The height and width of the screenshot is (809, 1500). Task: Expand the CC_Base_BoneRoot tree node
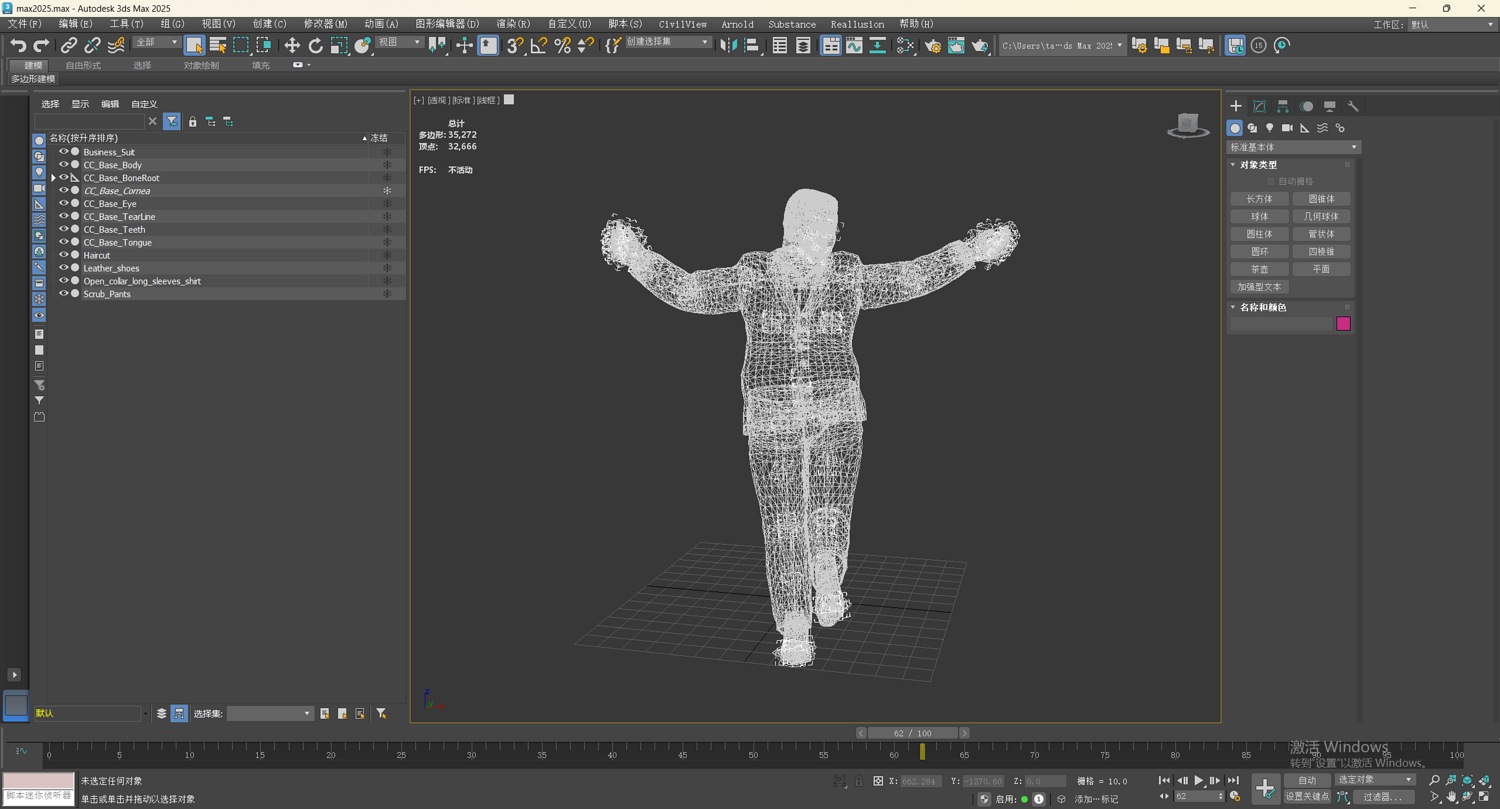[x=53, y=178]
